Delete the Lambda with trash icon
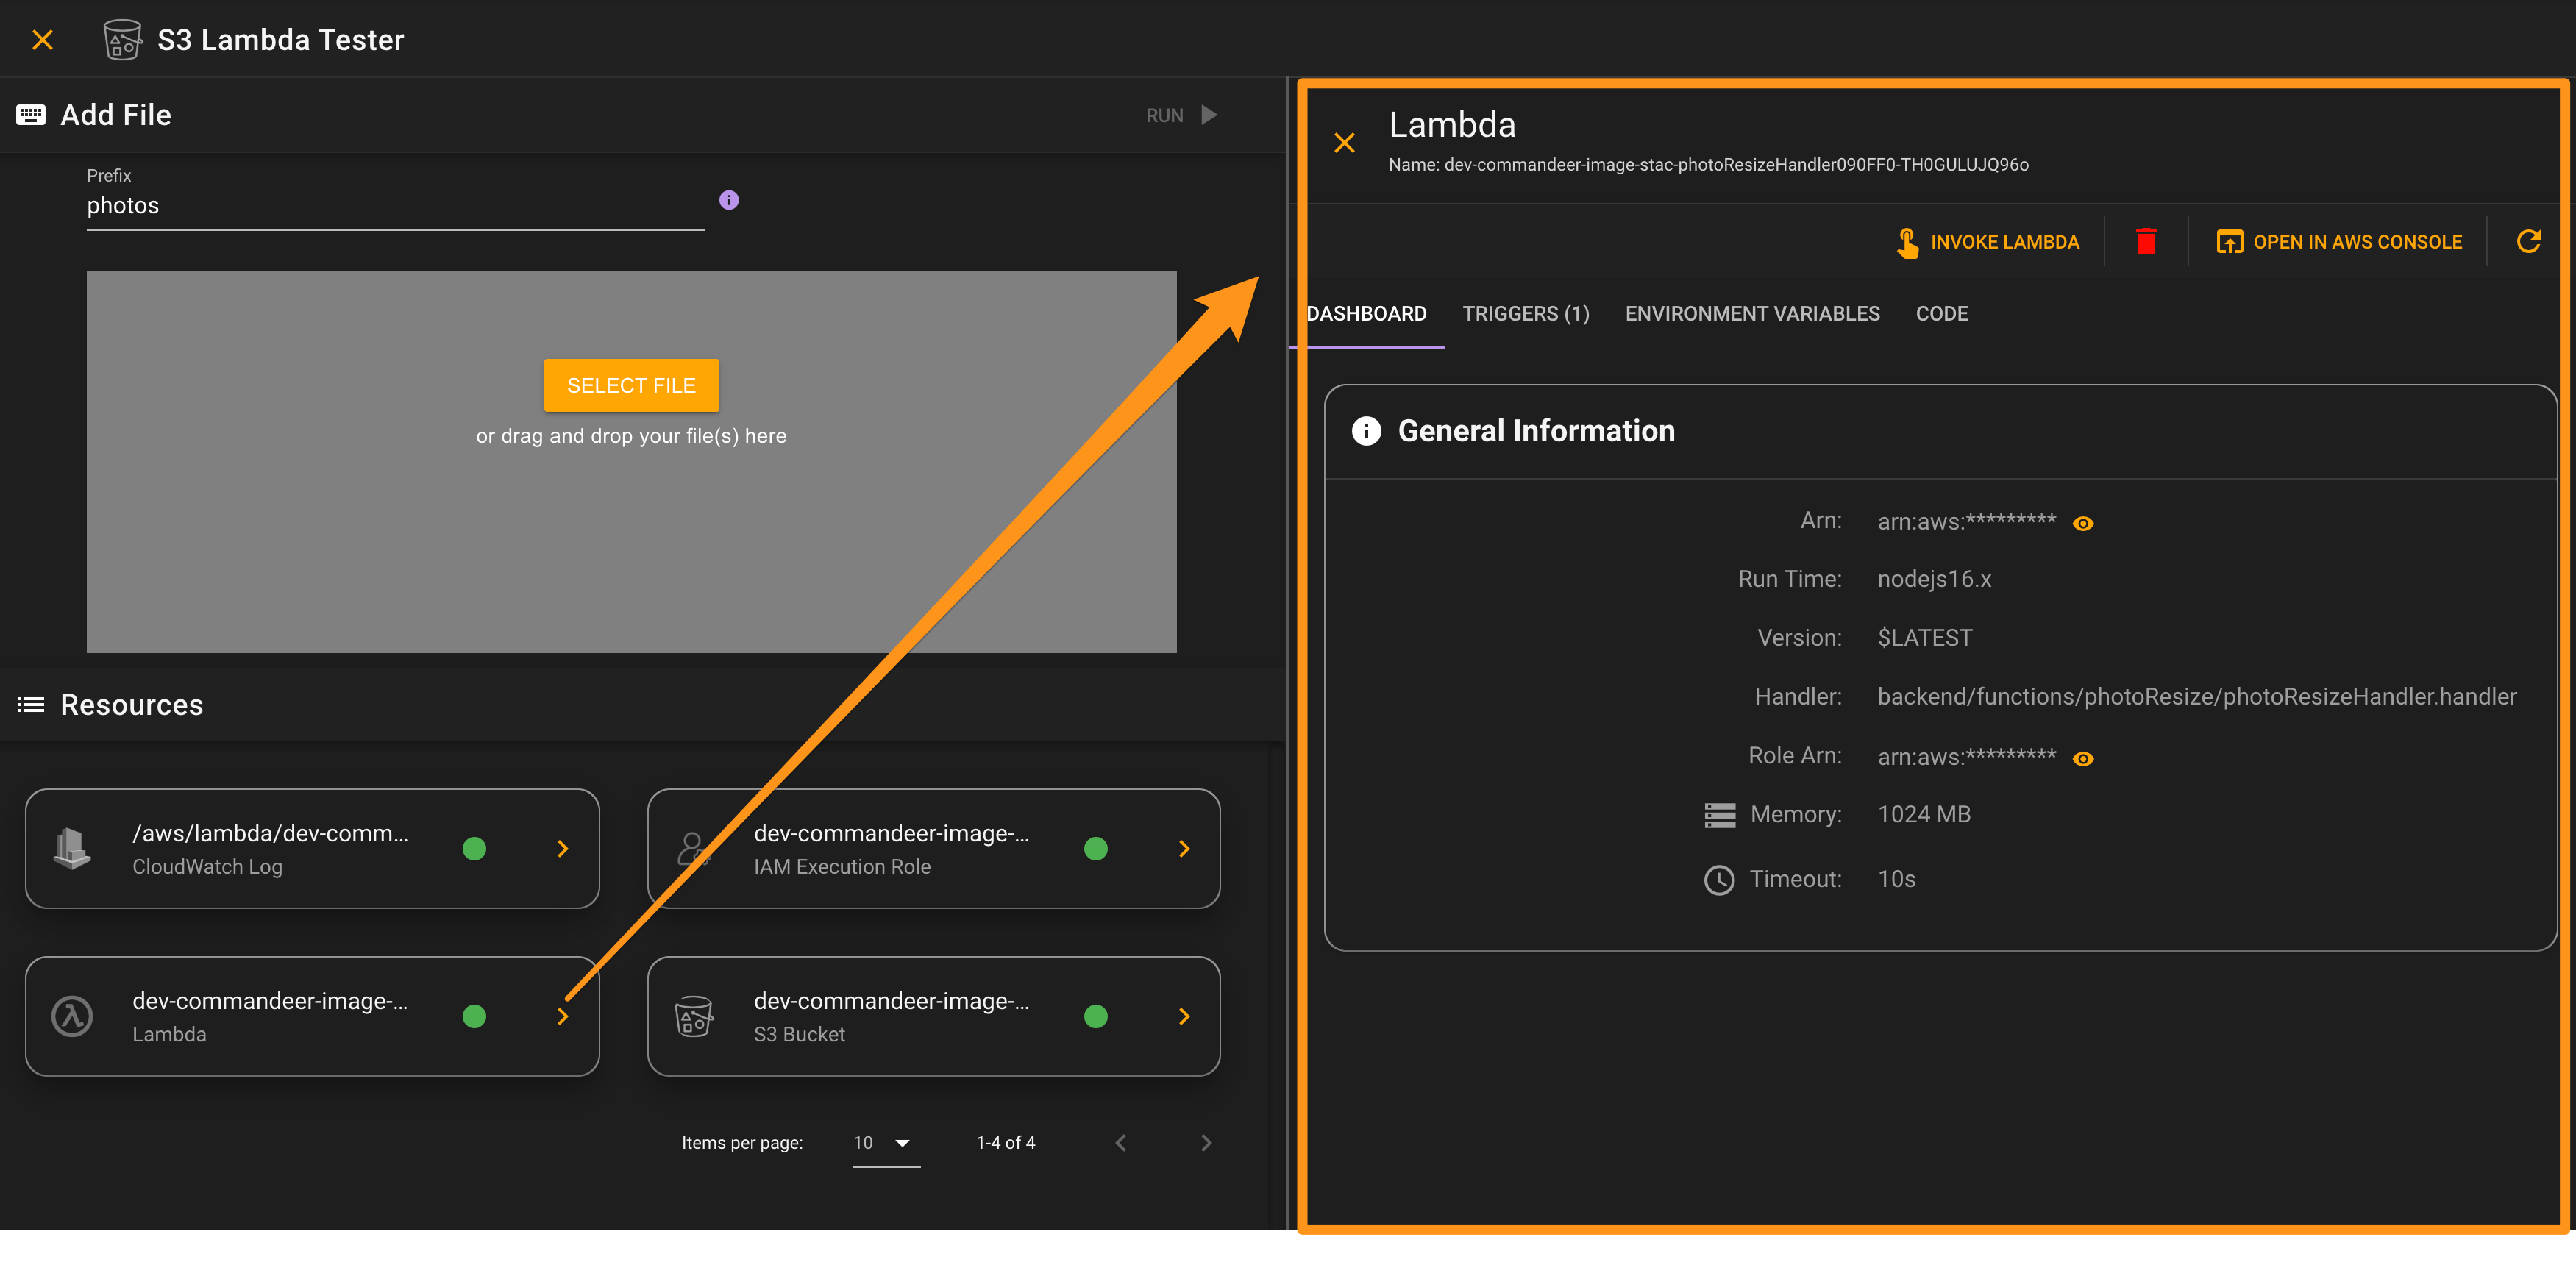 coord(2146,242)
